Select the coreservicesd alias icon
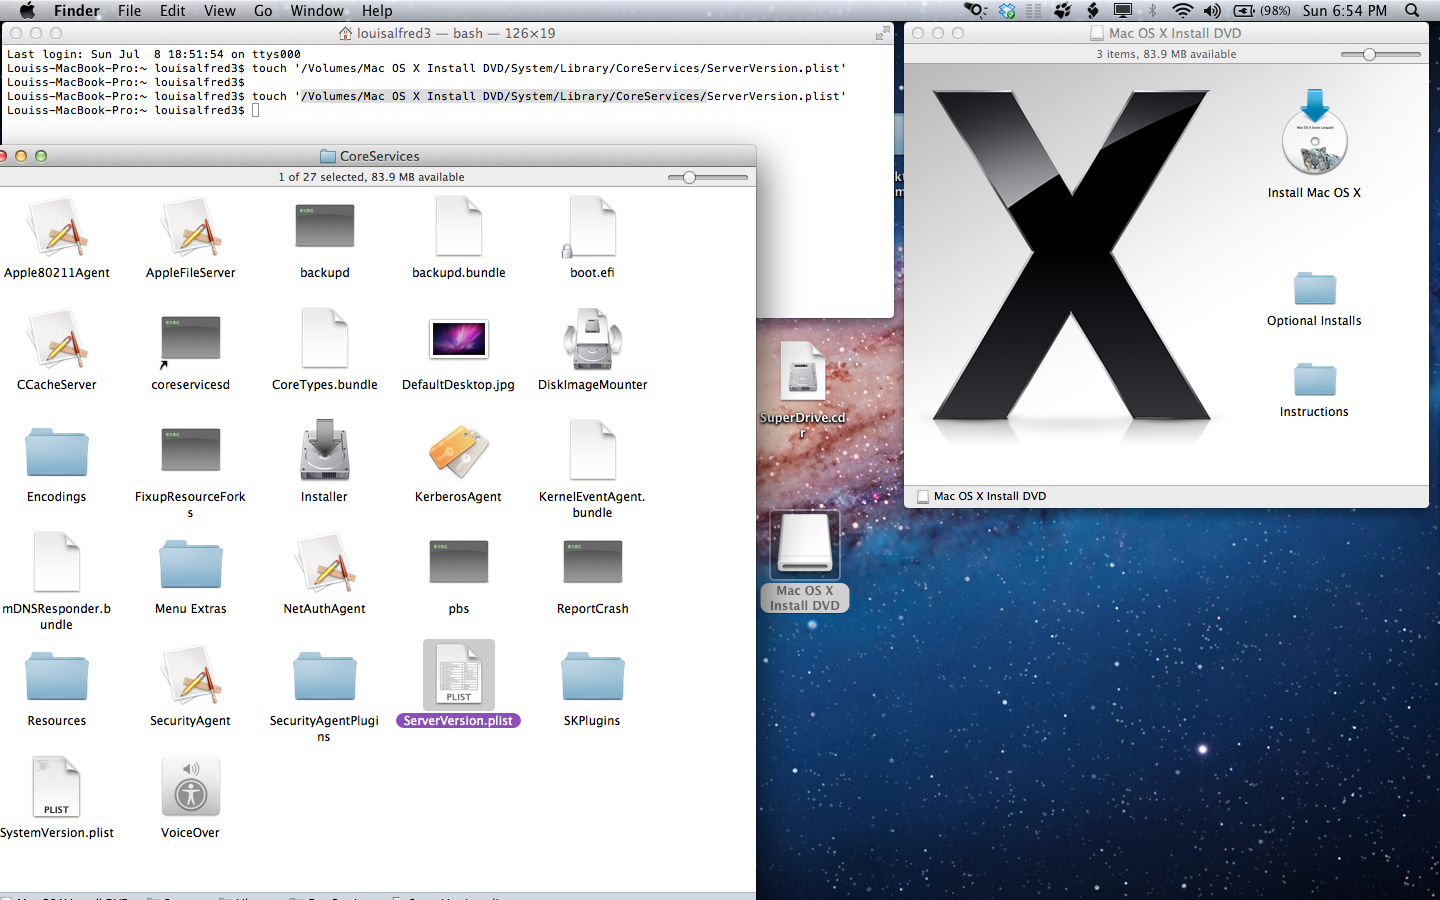 coord(191,340)
